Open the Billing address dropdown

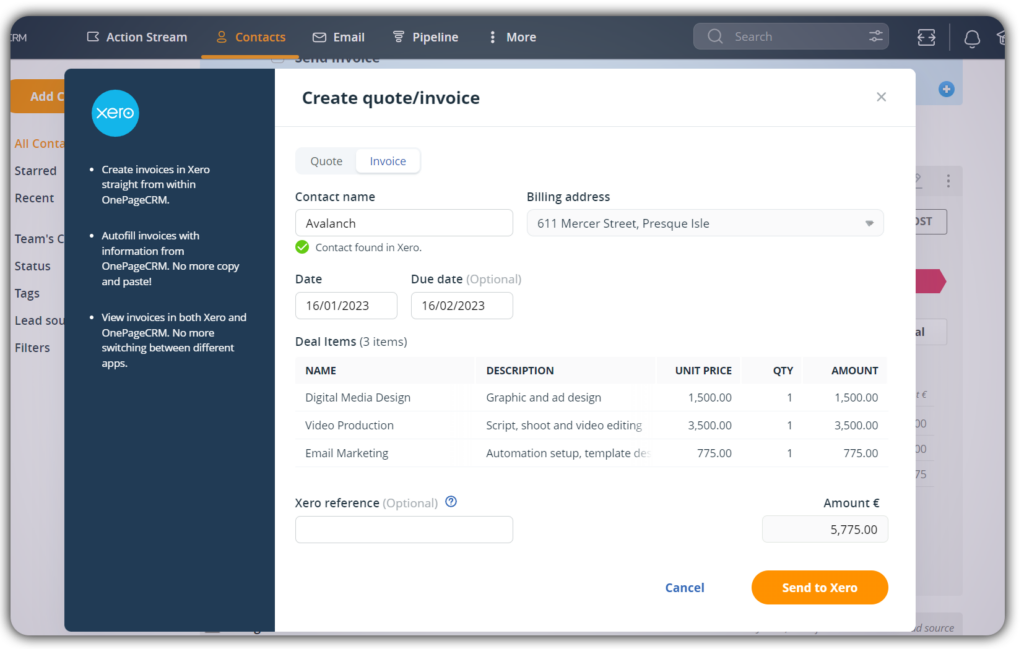click(x=868, y=222)
